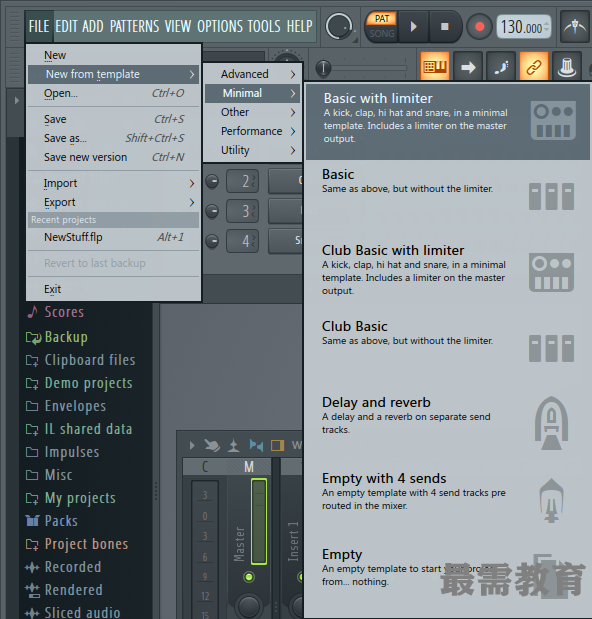The height and width of the screenshot is (619, 592).
Task: Select Save as... entry
Action: [114, 138]
